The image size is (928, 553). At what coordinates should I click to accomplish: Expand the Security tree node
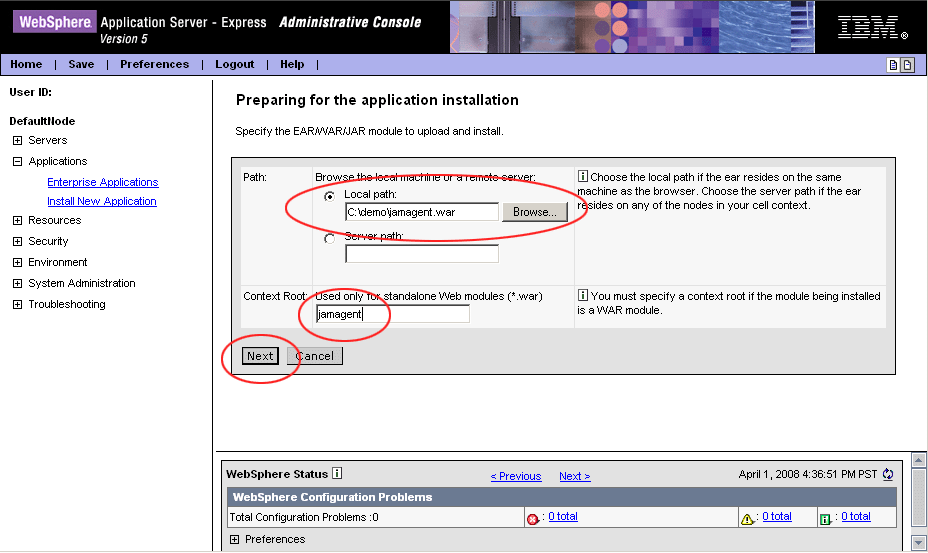tap(18, 241)
